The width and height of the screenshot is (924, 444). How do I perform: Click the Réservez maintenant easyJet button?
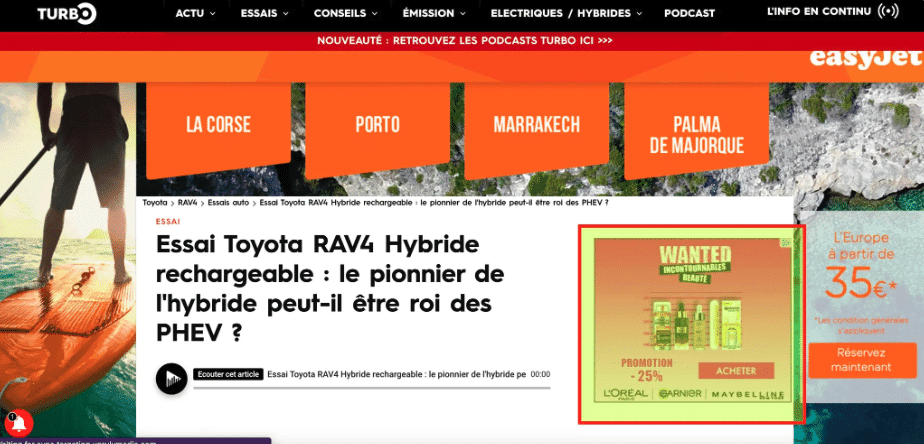coord(861,360)
